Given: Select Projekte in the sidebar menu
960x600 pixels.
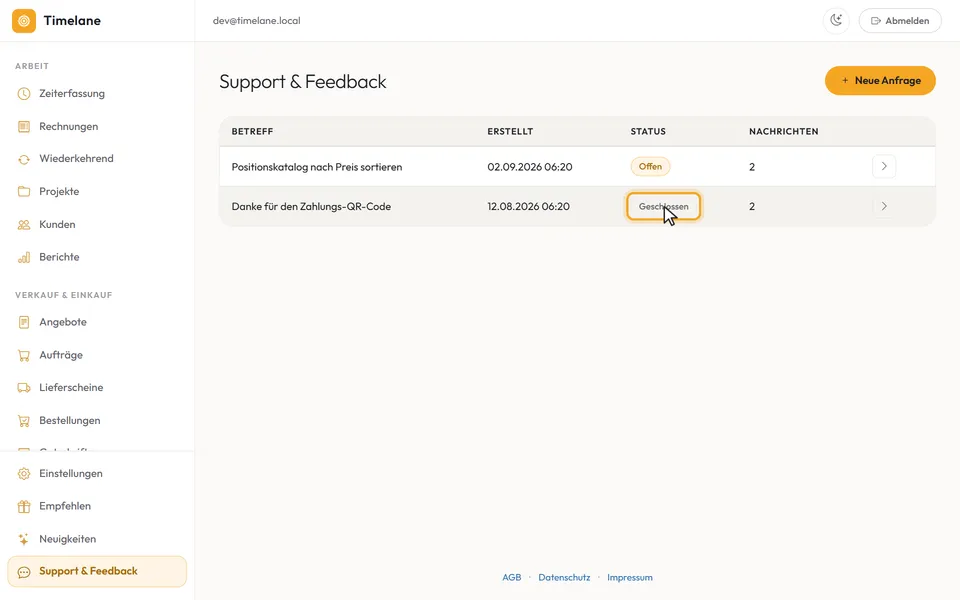Looking at the screenshot, I should tap(97, 192).
